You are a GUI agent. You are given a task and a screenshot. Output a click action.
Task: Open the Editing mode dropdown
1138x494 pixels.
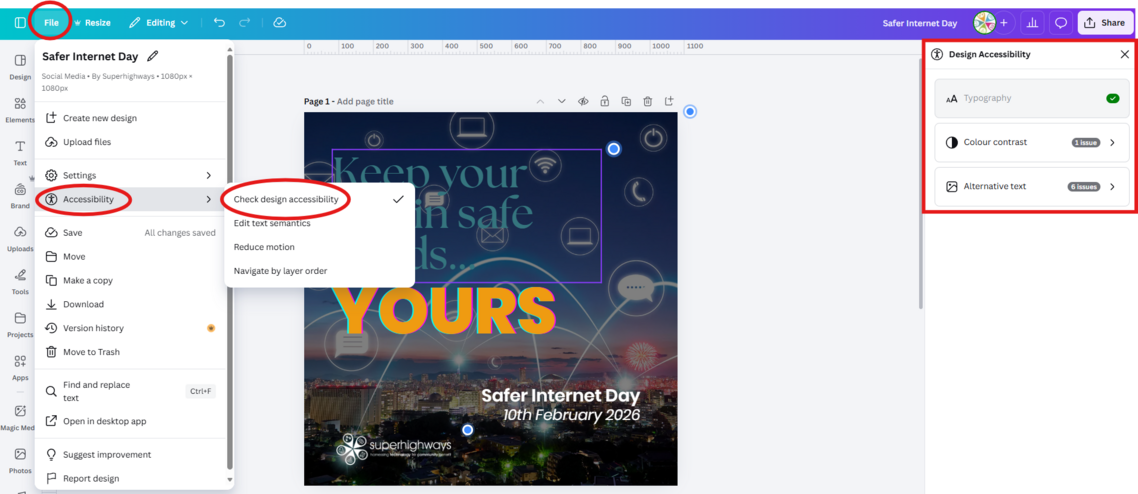coord(158,22)
